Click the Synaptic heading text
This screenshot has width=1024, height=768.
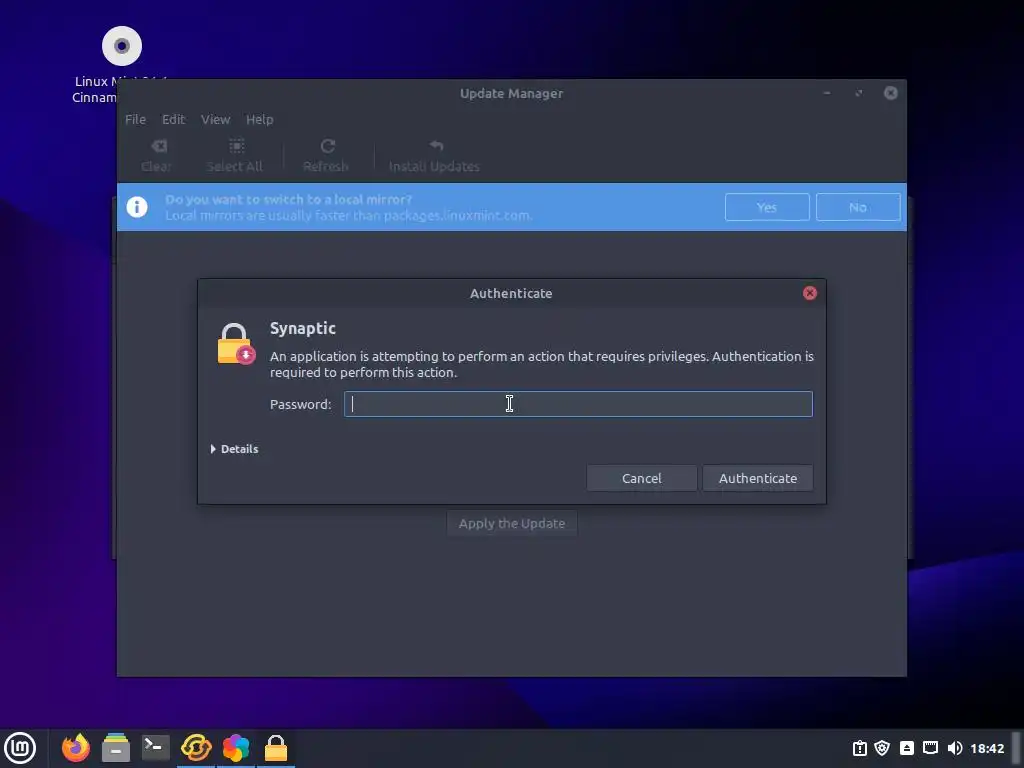point(302,328)
